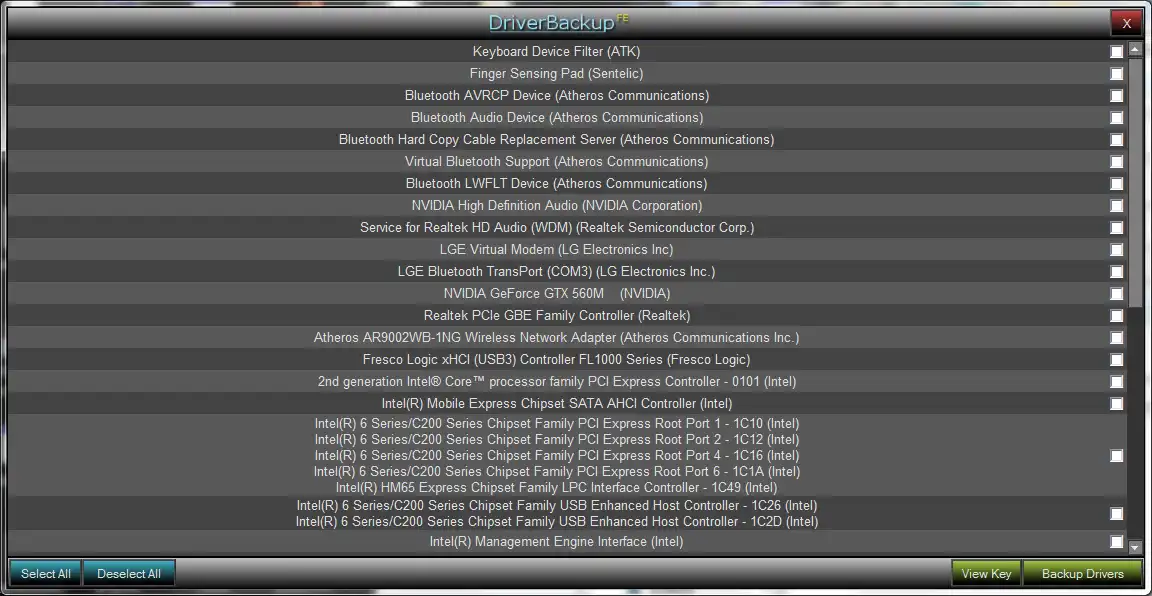The width and height of the screenshot is (1152, 596).
Task: Tick NVIDIA High Definition Audio checkbox
Action: [1117, 206]
